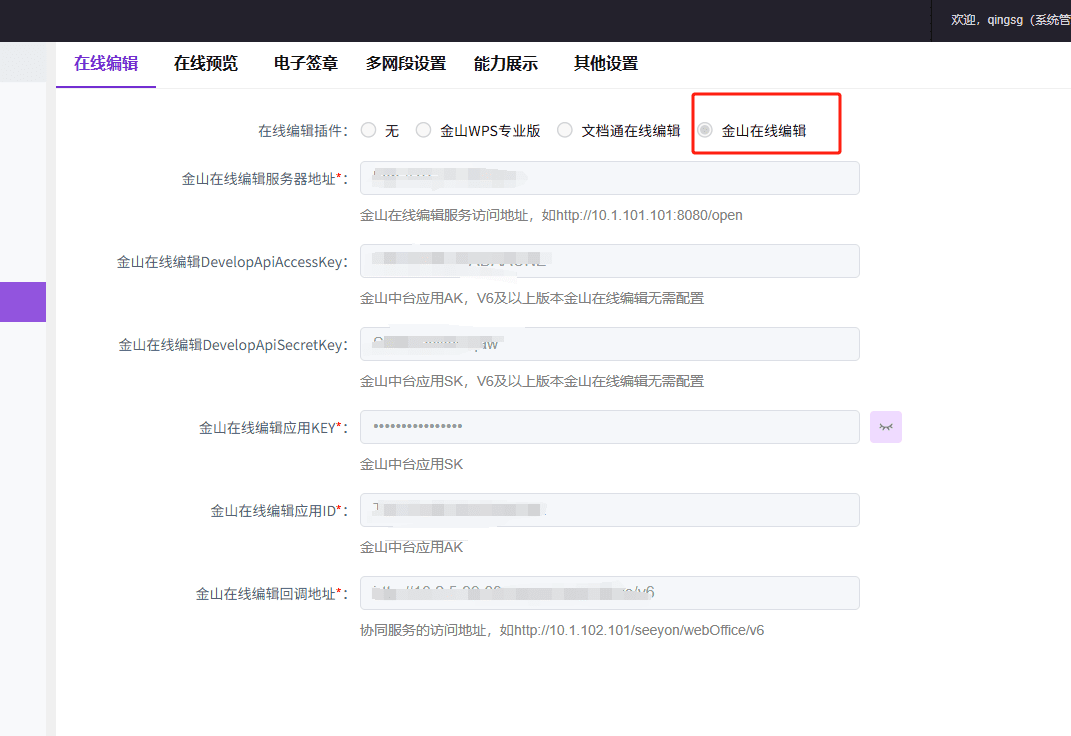Image resolution: width=1071 pixels, height=736 pixels.
Task: Open the 能力展示 tab
Action: coord(505,63)
